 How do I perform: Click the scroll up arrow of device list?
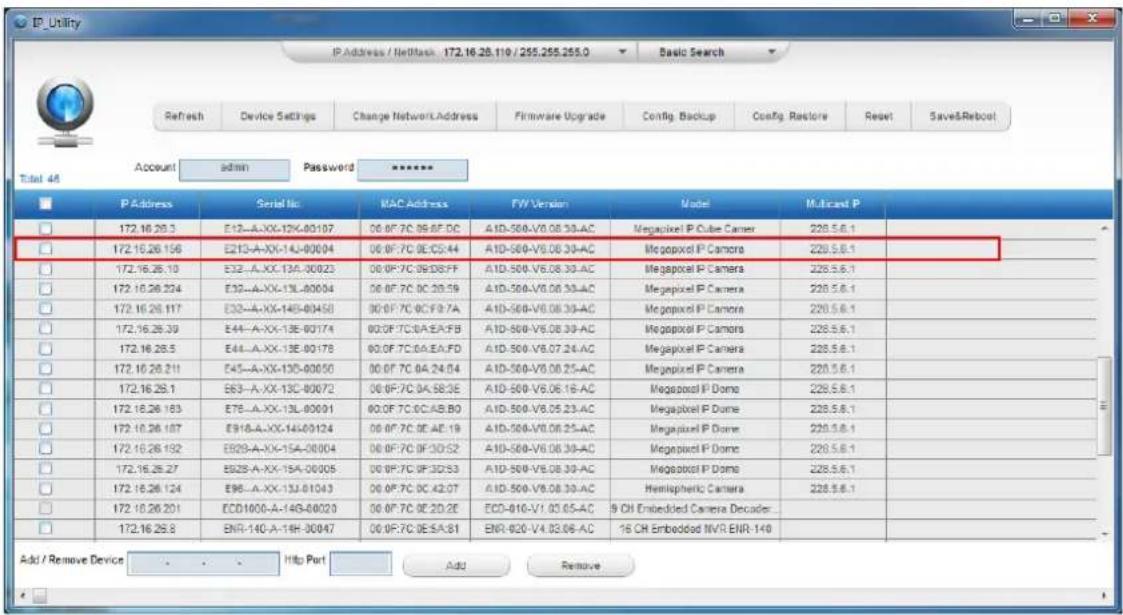coord(1104,228)
